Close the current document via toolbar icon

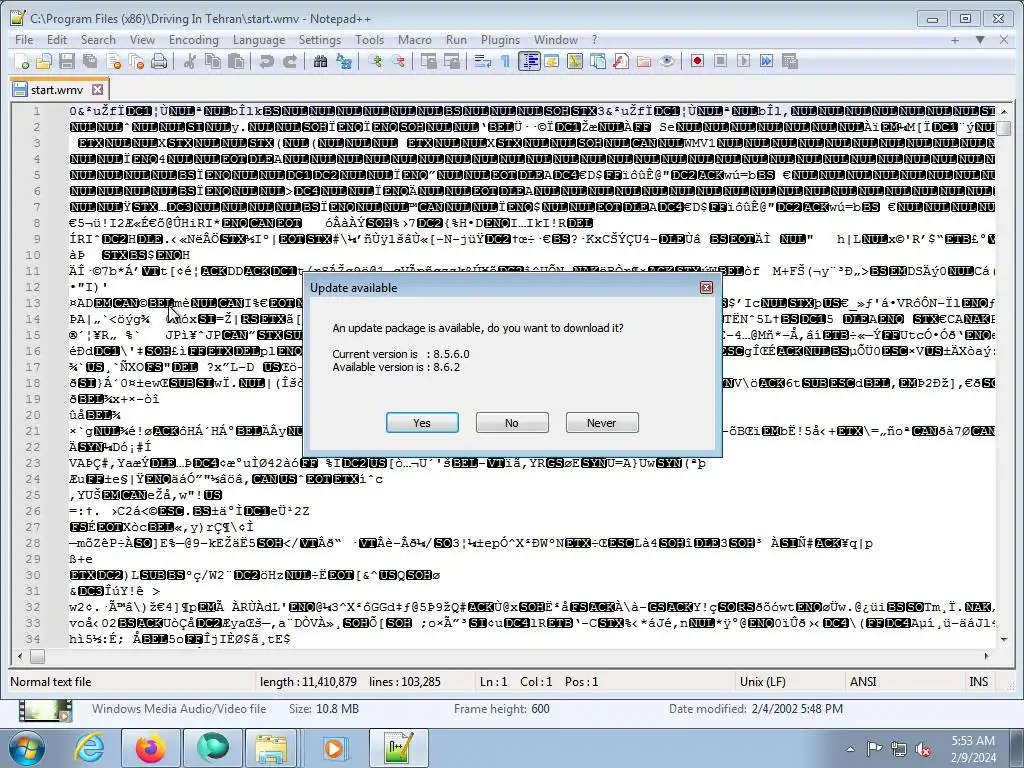(x=113, y=61)
